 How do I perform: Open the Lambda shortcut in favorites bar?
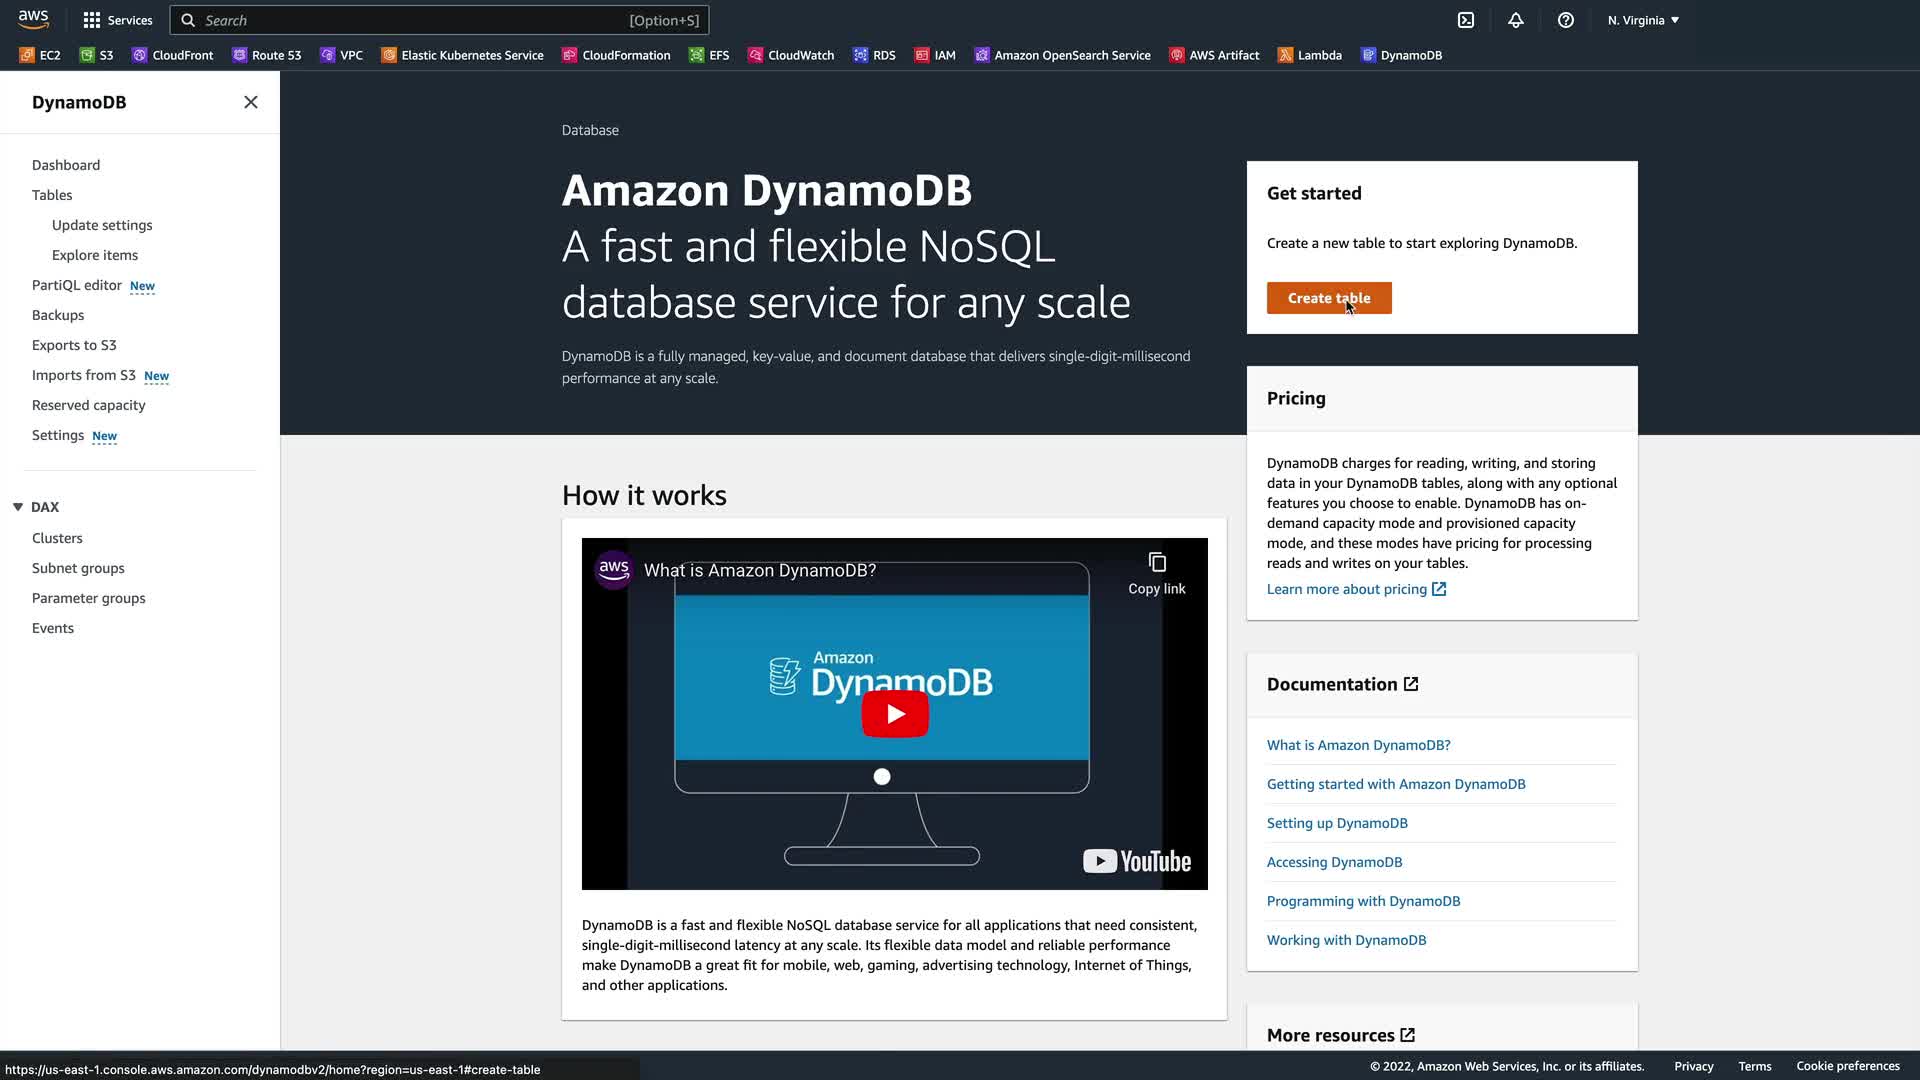pos(1310,55)
